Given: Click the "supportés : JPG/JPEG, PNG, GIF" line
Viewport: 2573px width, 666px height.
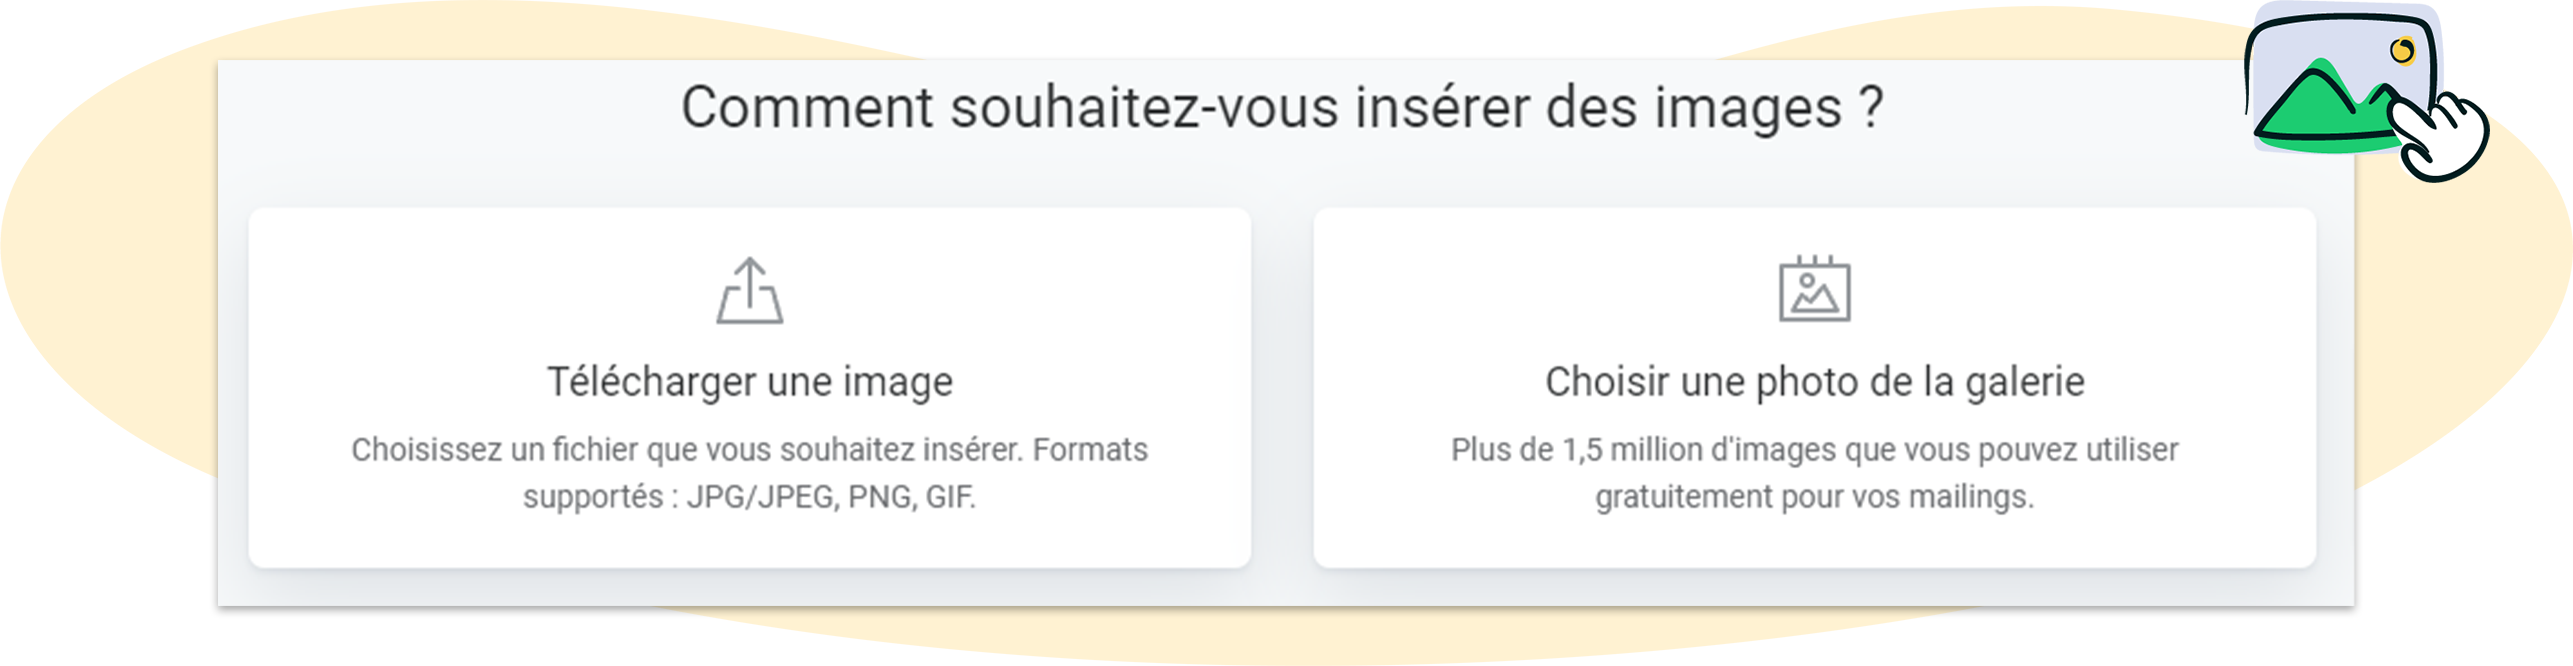Looking at the screenshot, I should [x=749, y=497].
